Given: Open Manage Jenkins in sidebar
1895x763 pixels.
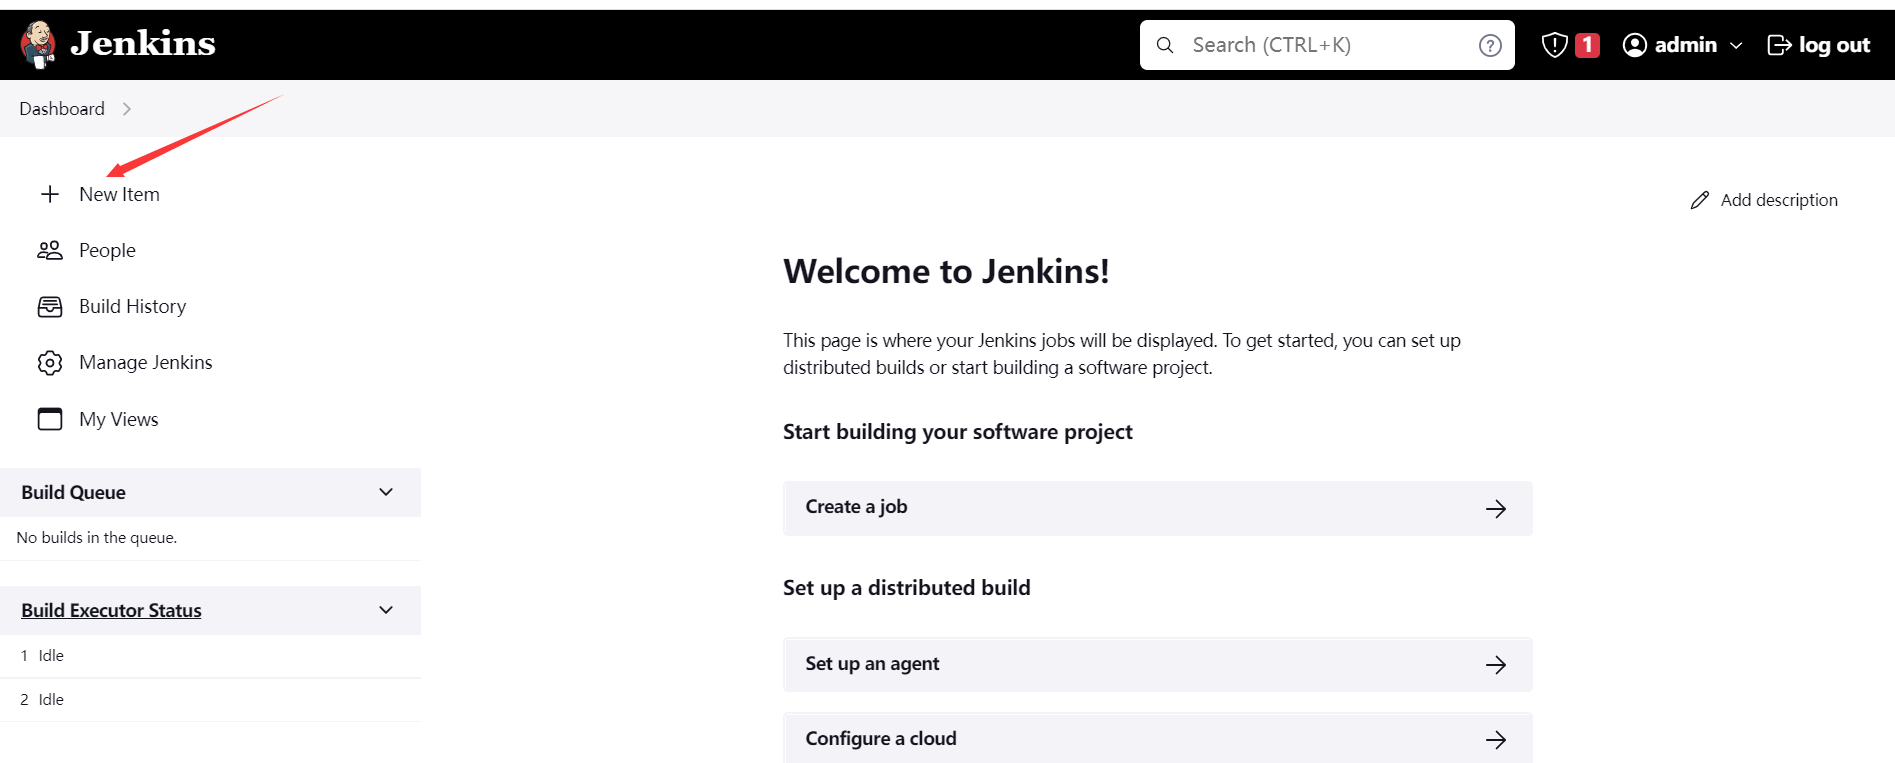Looking at the screenshot, I should [x=146, y=362].
